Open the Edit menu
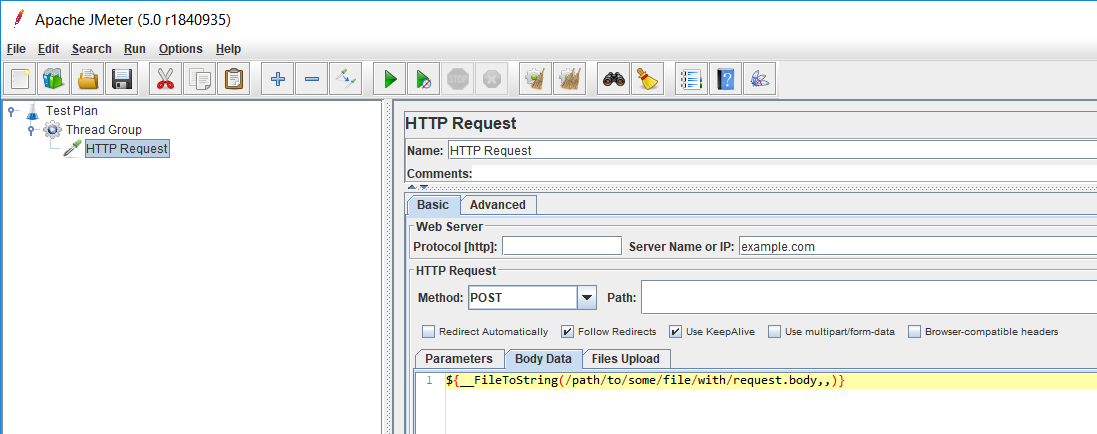The width and height of the screenshot is (1097, 434). (48, 49)
